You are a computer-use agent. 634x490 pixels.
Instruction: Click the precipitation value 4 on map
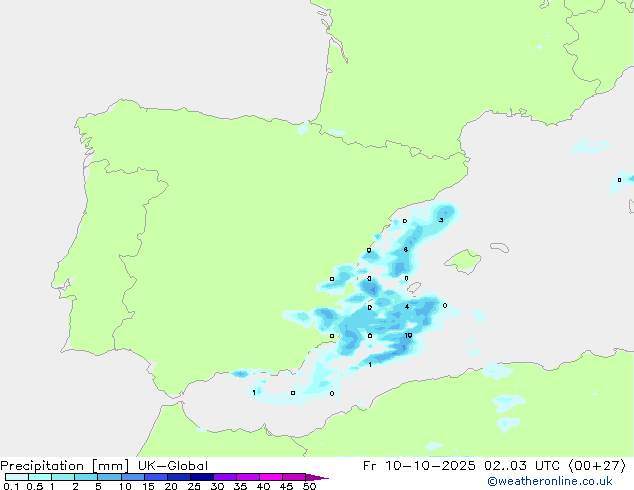pos(407,306)
